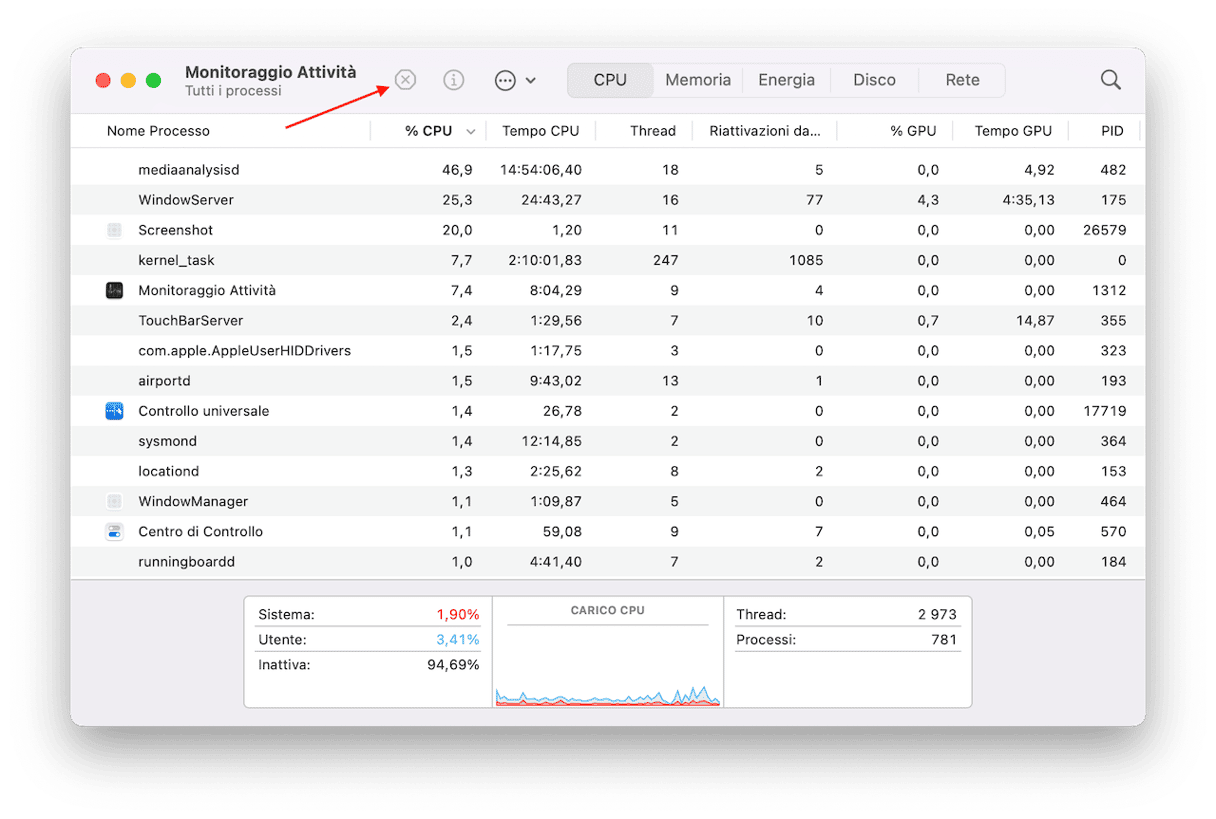Screen dimensions: 1216x819
Task: Click the Controllo universale process name
Action: [x=203, y=411]
